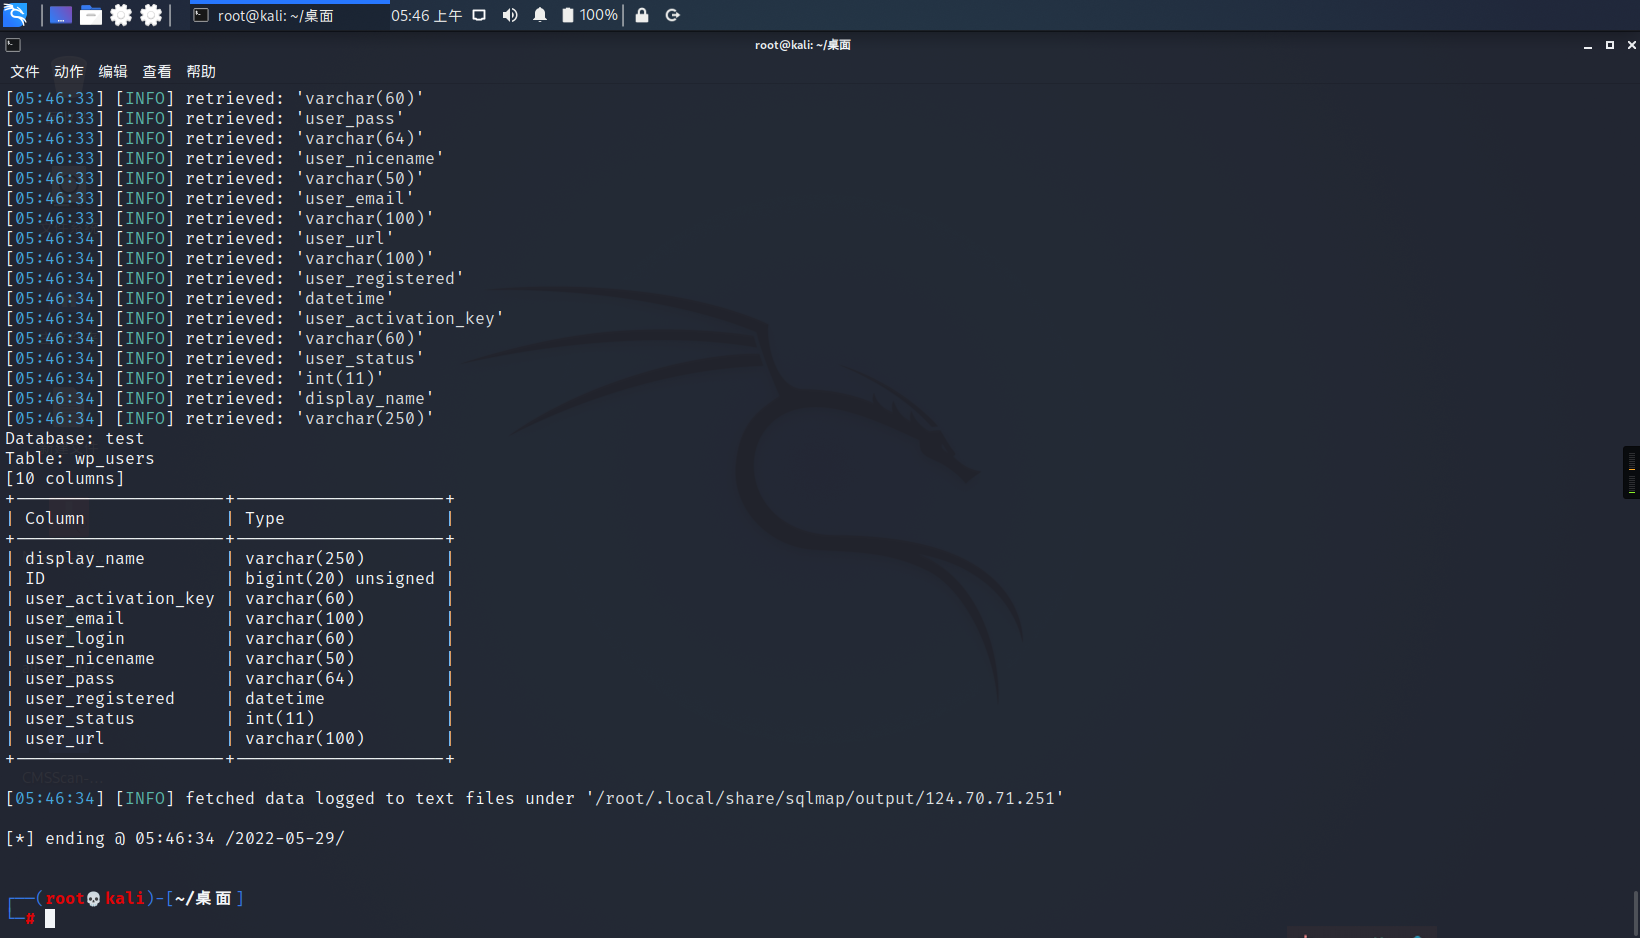Activate the lock screen icon
This screenshot has height=938, width=1640.
click(642, 15)
